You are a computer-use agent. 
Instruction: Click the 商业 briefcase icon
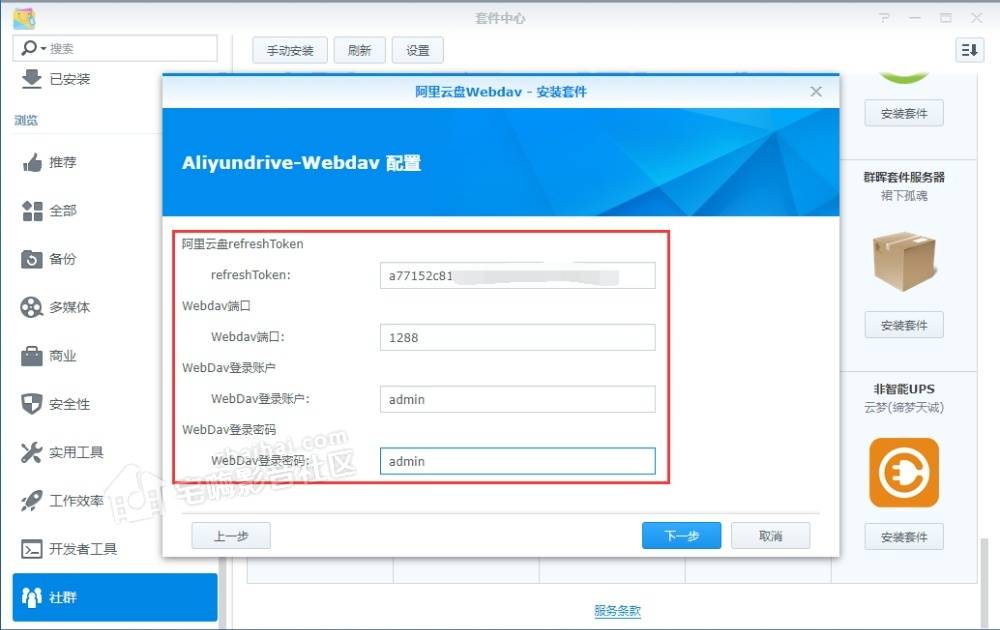click(31, 356)
